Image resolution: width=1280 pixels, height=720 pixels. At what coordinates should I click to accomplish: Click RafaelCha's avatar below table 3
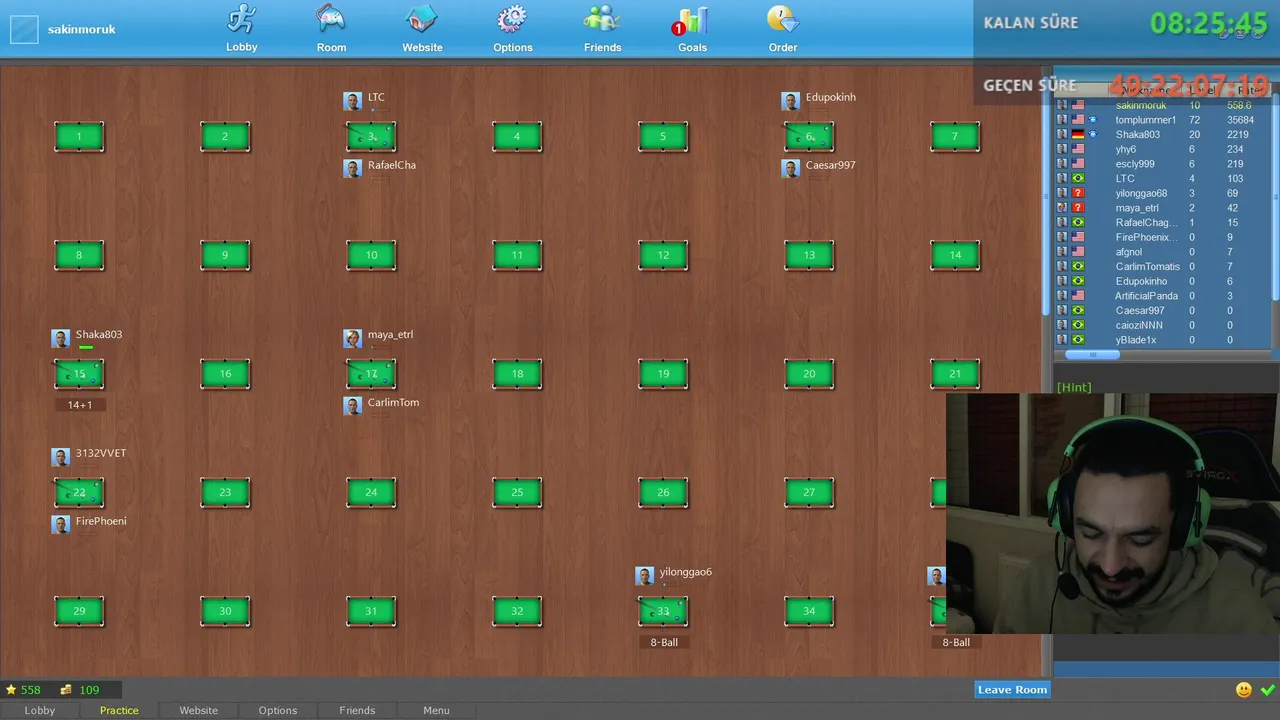pos(353,168)
